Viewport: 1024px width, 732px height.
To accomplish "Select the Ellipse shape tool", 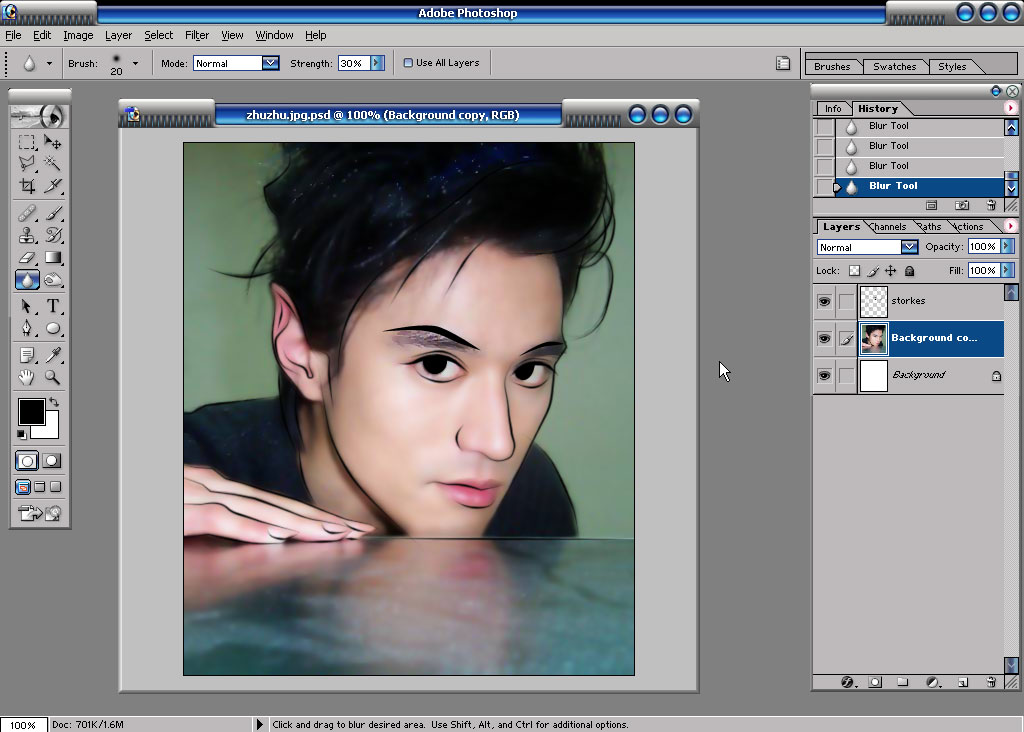I will coord(52,328).
